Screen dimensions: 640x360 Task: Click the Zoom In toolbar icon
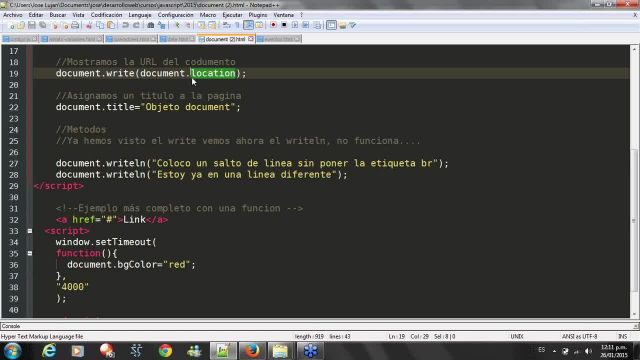point(177,25)
